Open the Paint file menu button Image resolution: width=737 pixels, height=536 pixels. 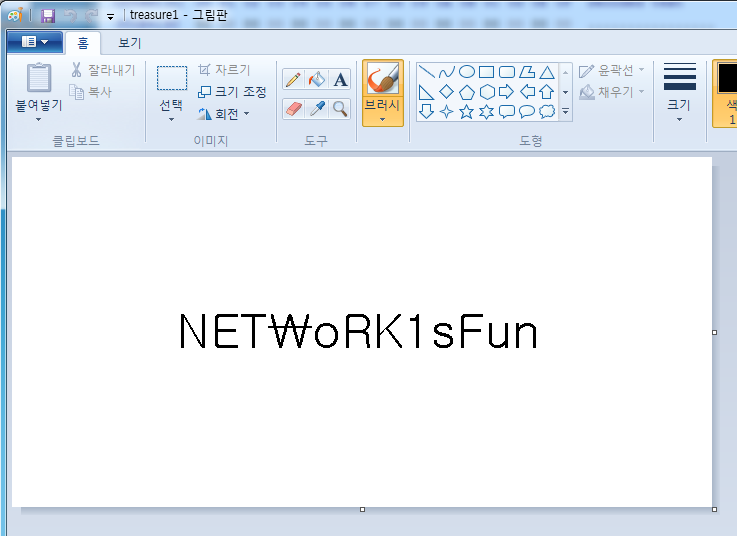(x=35, y=42)
